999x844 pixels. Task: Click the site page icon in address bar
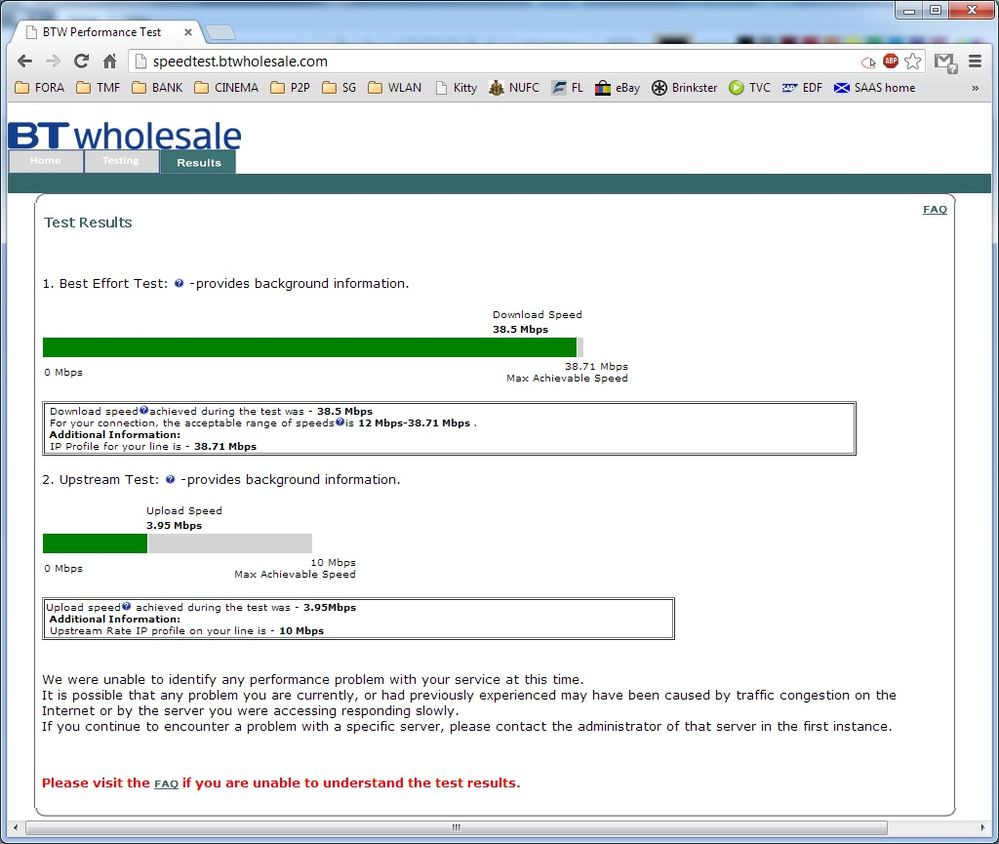(x=141, y=61)
